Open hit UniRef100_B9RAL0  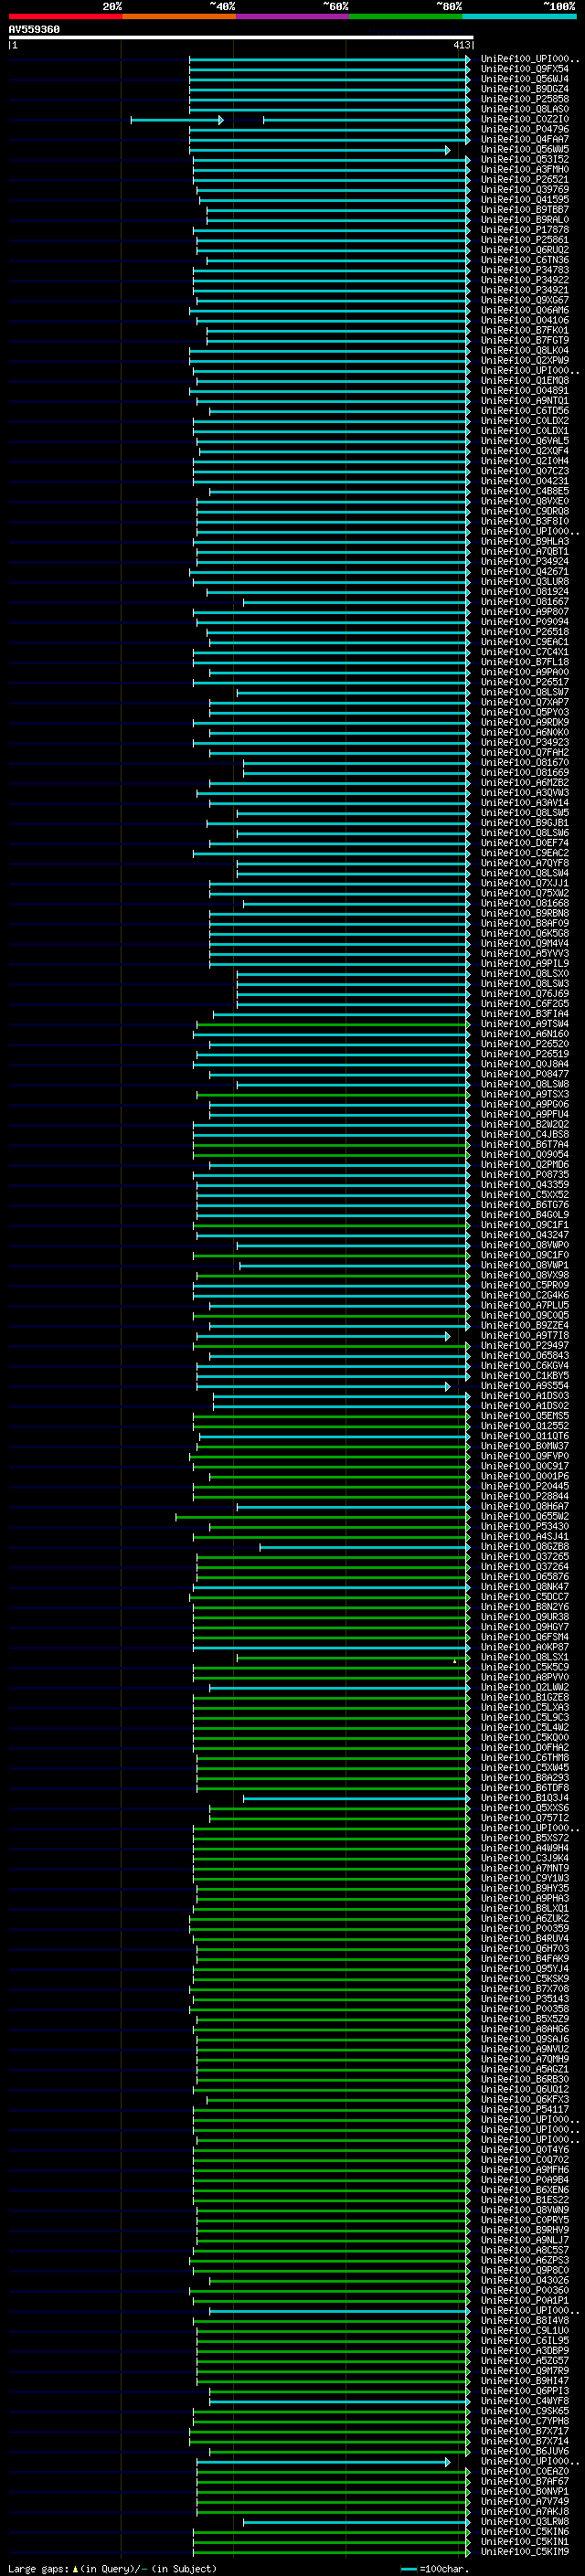pyautogui.click(x=525, y=220)
